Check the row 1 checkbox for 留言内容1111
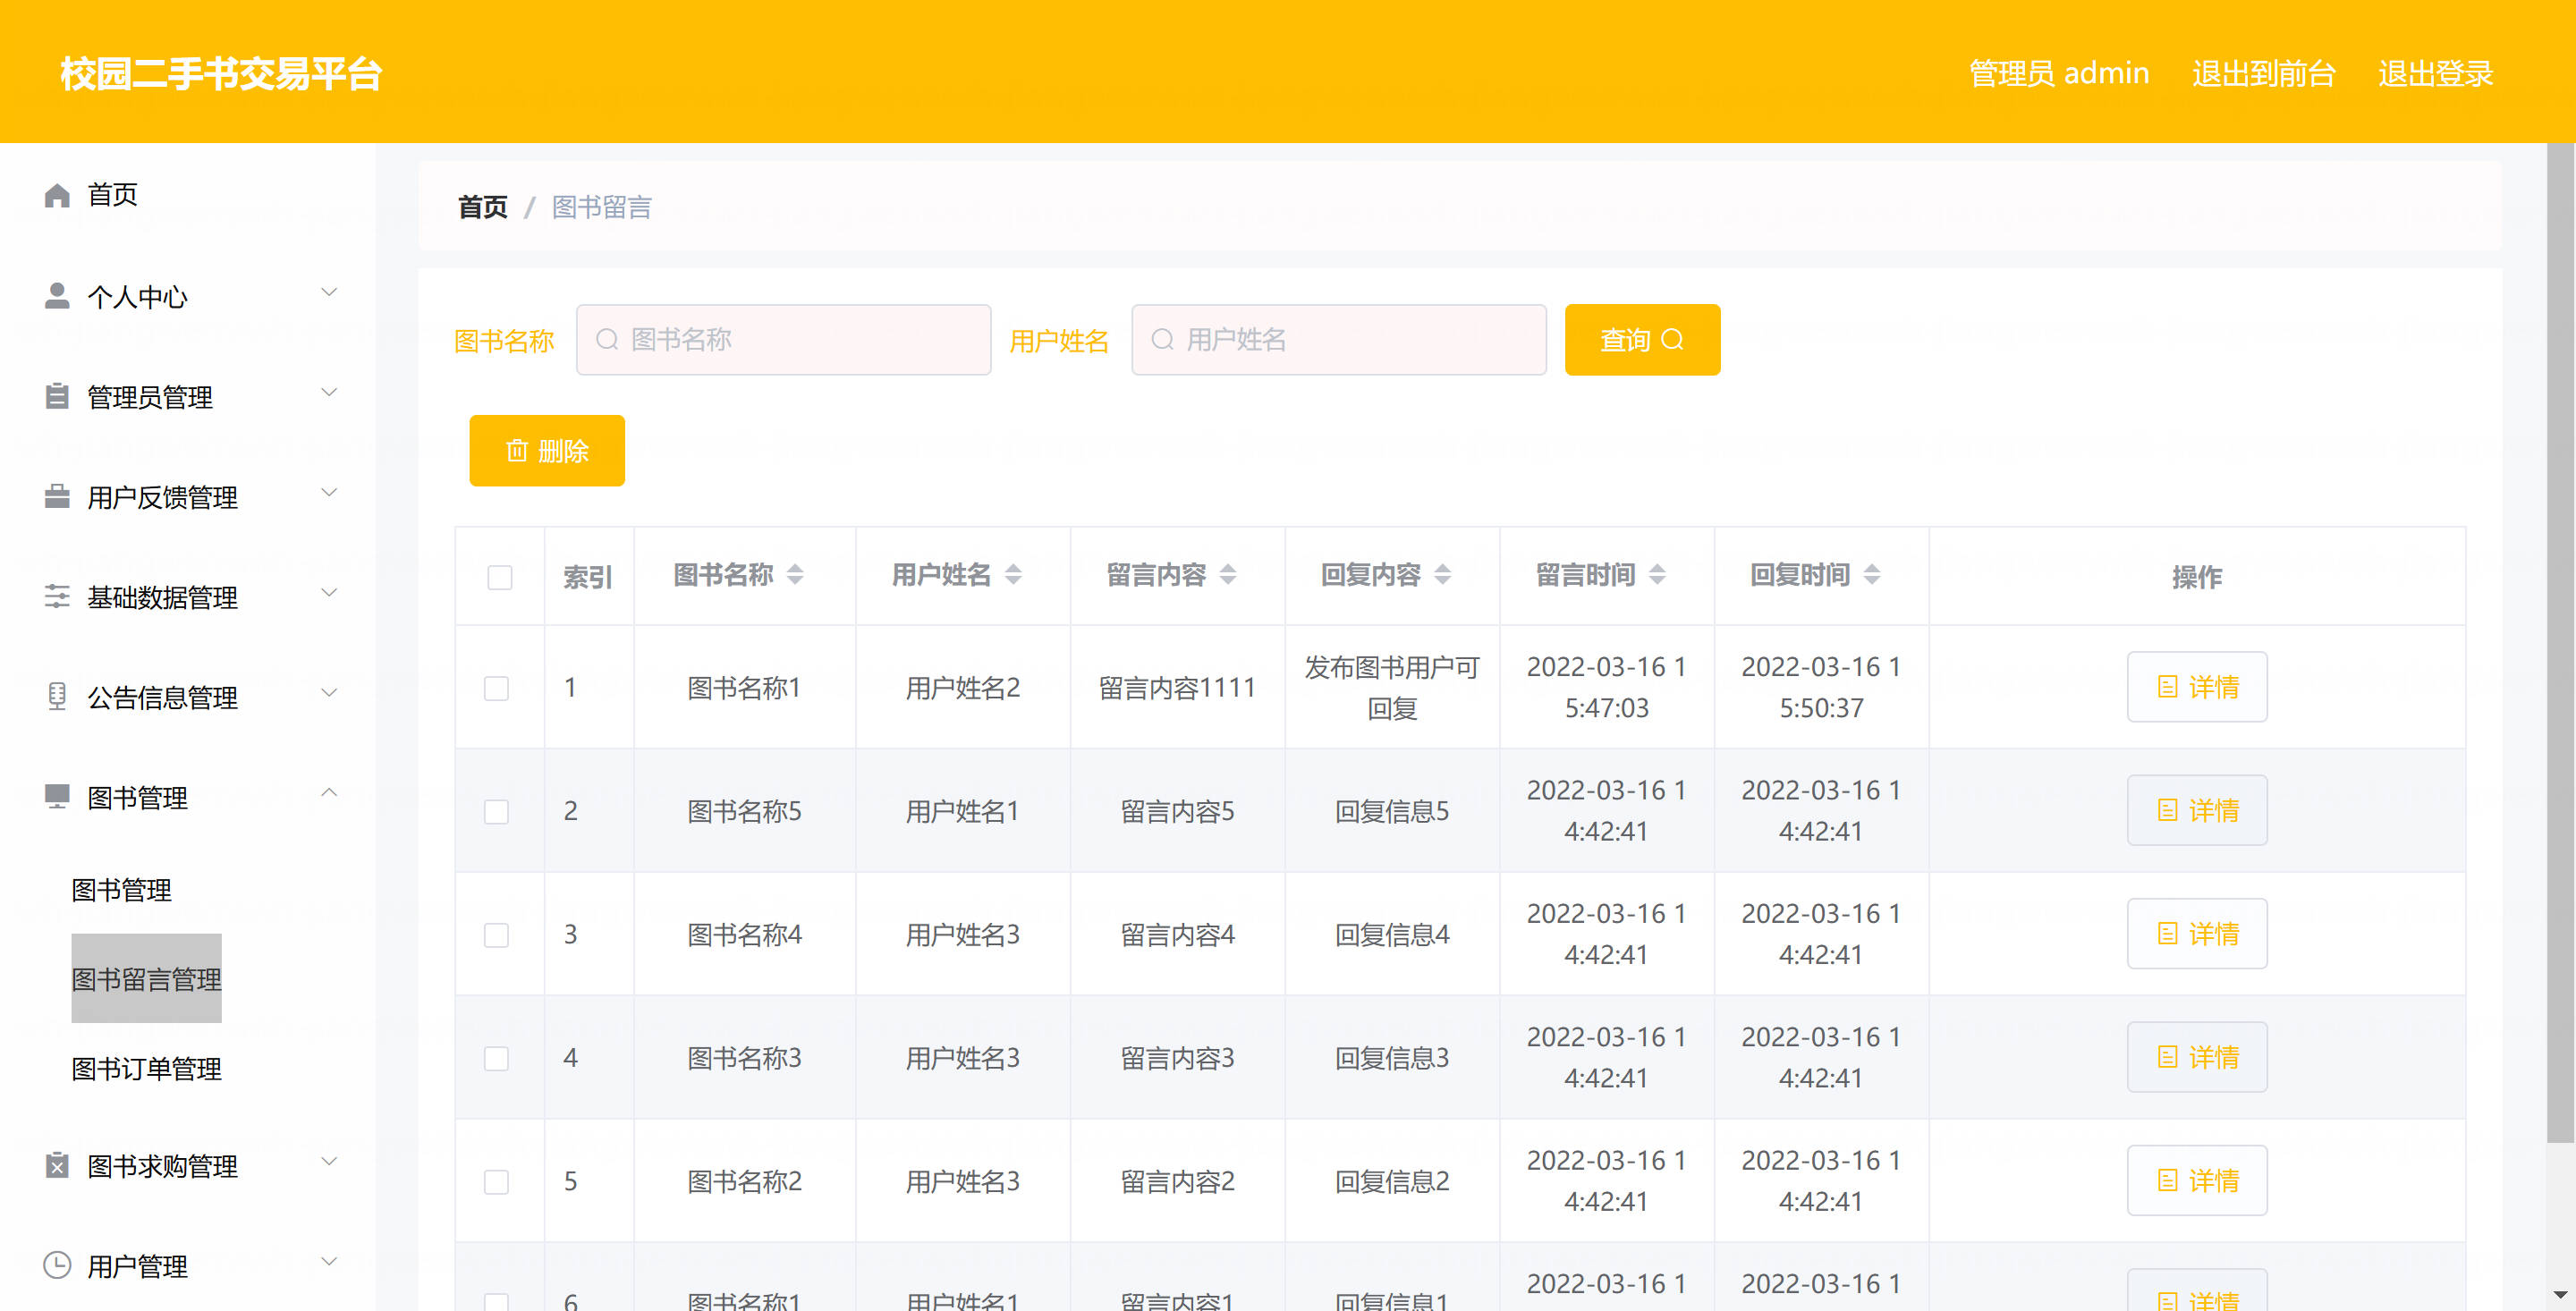2576x1311 pixels. click(x=497, y=688)
